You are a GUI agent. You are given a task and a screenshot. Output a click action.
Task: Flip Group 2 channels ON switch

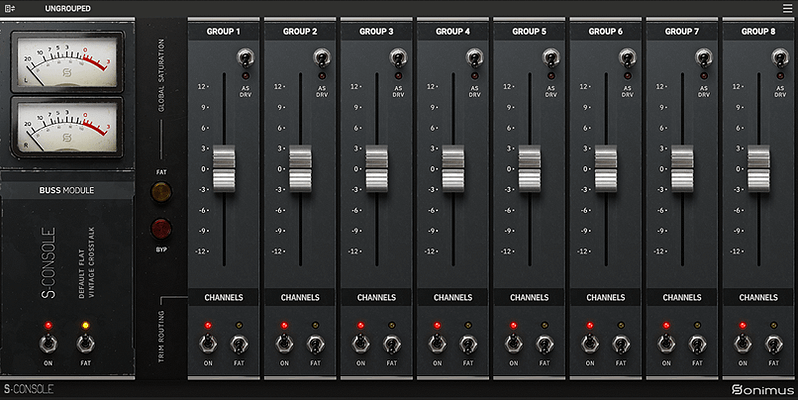click(x=284, y=344)
